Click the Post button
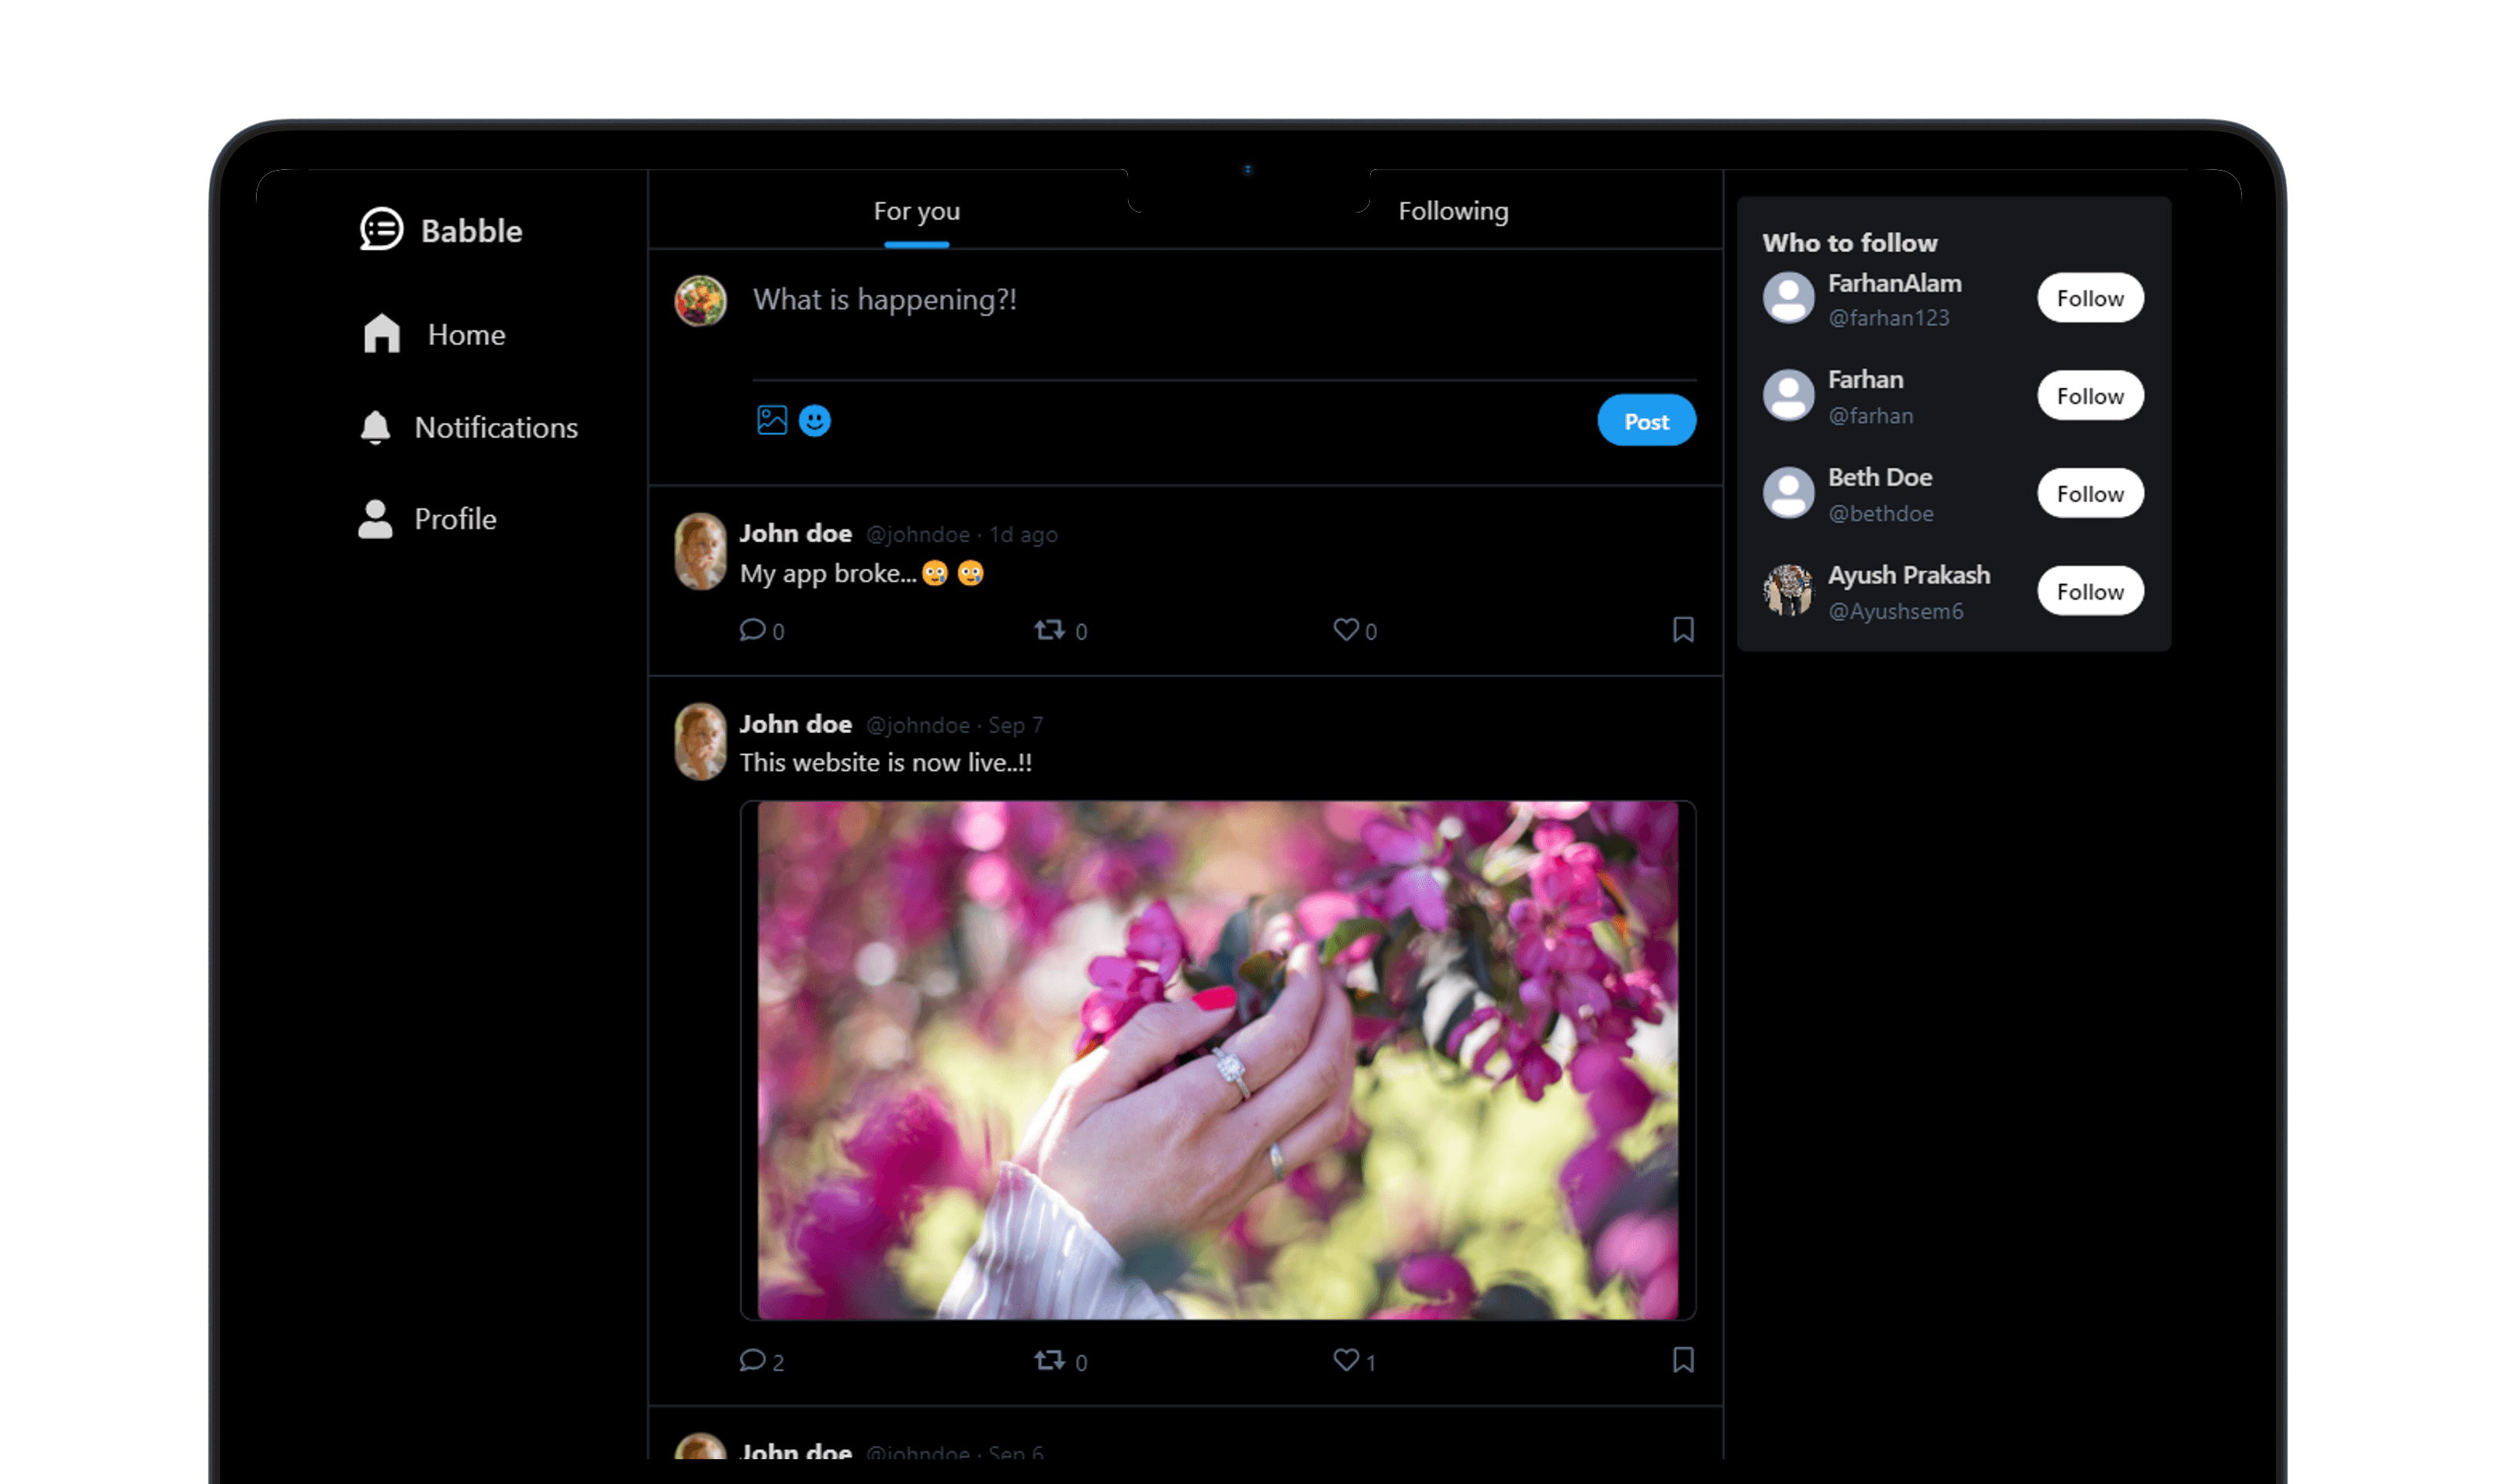The width and height of the screenshot is (2498, 1484). (1646, 420)
